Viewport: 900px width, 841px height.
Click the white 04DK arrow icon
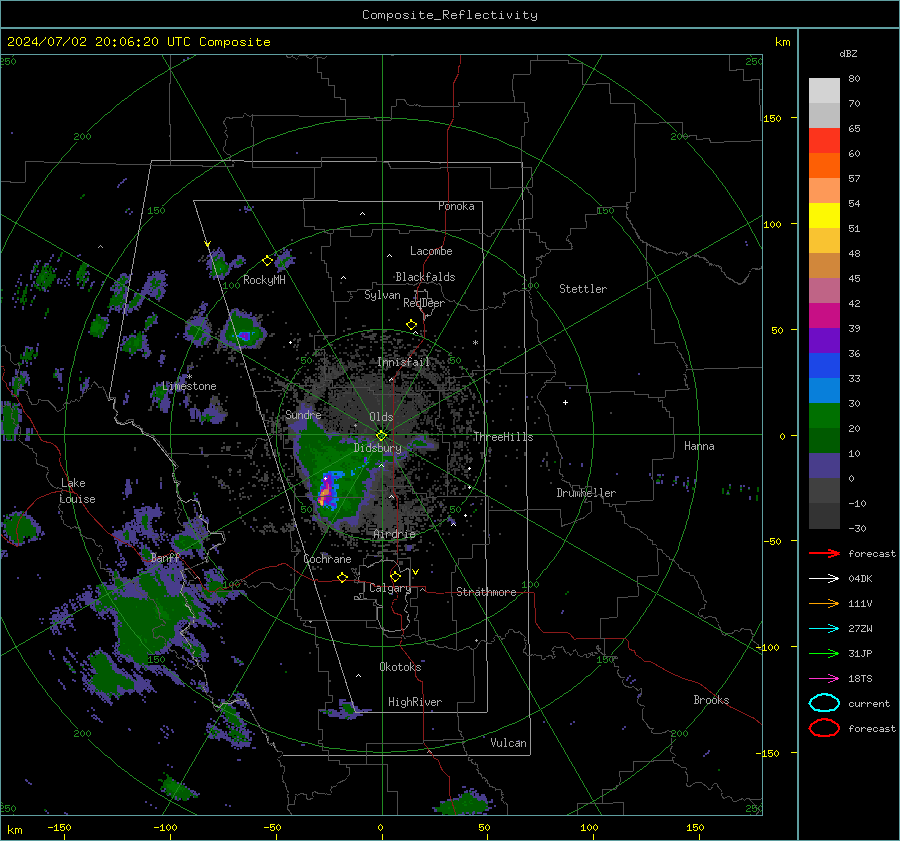pyautogui.click(x=824, y=579)
